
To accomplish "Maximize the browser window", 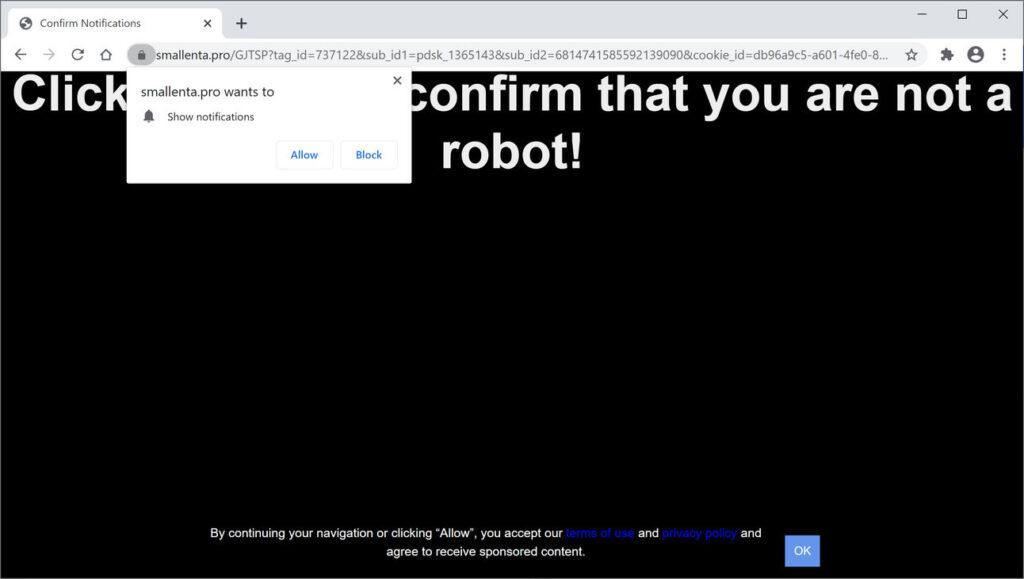I will pyautogui.click(x=962, y=14).
